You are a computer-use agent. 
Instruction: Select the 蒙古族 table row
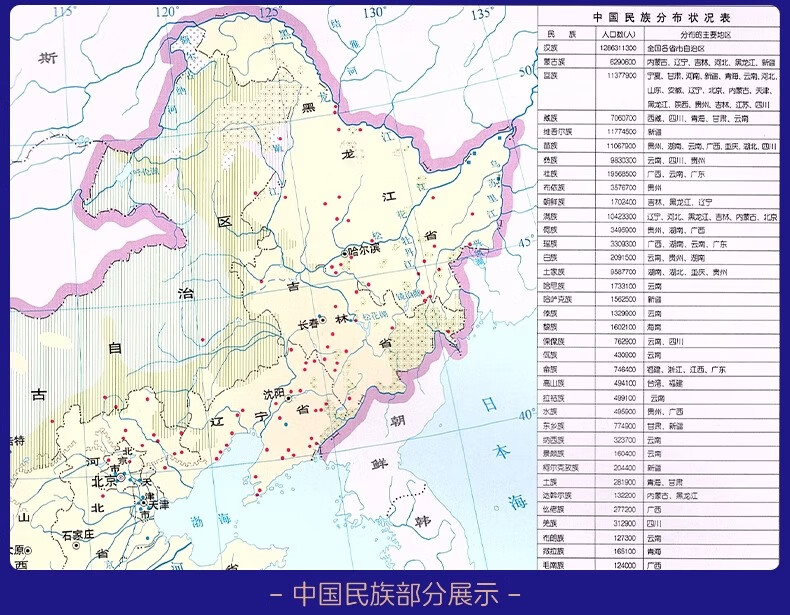coord(660,62)
